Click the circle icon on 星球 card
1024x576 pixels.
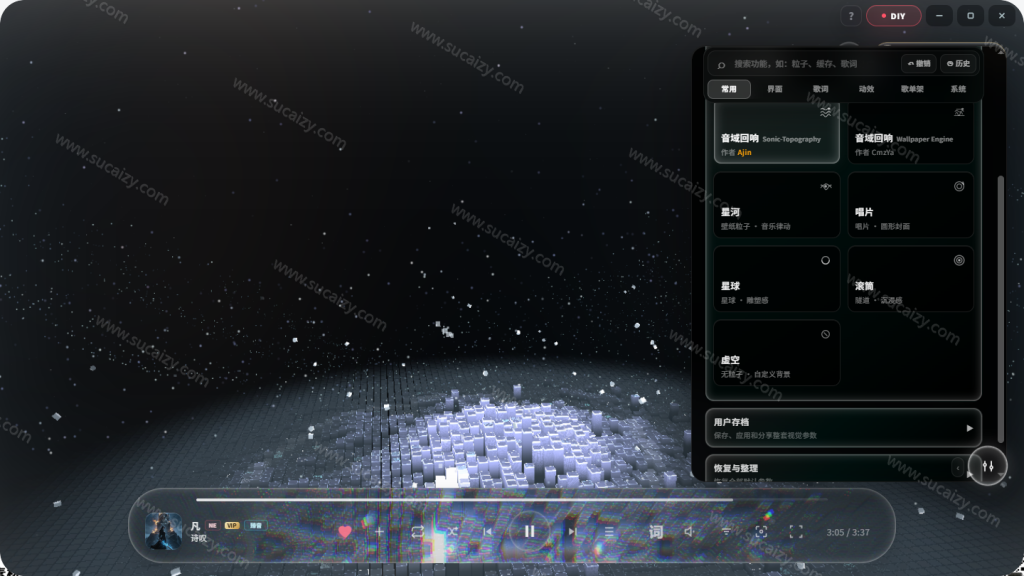(825, 260)
